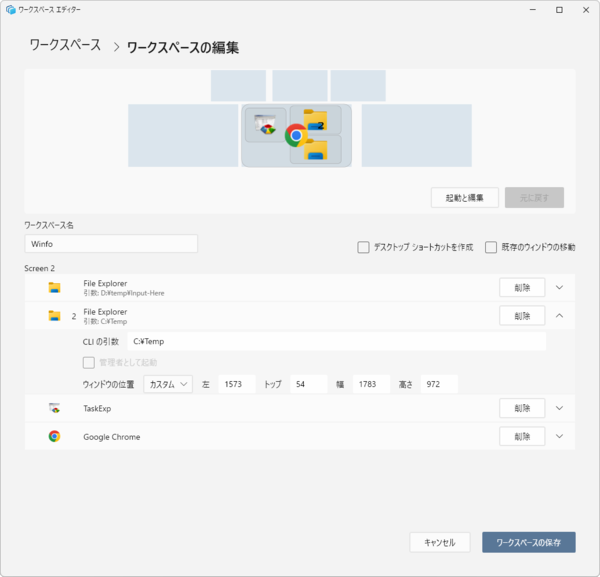Open the ウィンドウの位置 カスタム dropdown
Image resolution: width=600 pixels, height=577 pixels.
168,384
